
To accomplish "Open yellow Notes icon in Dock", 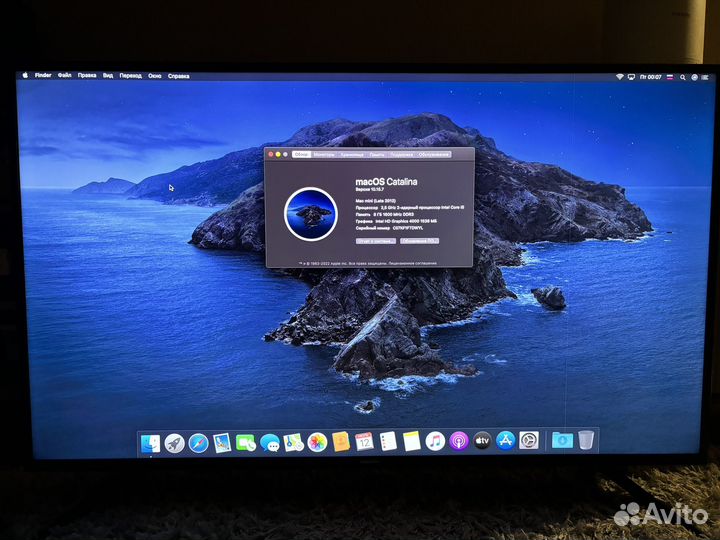I will tap(411, 441).
